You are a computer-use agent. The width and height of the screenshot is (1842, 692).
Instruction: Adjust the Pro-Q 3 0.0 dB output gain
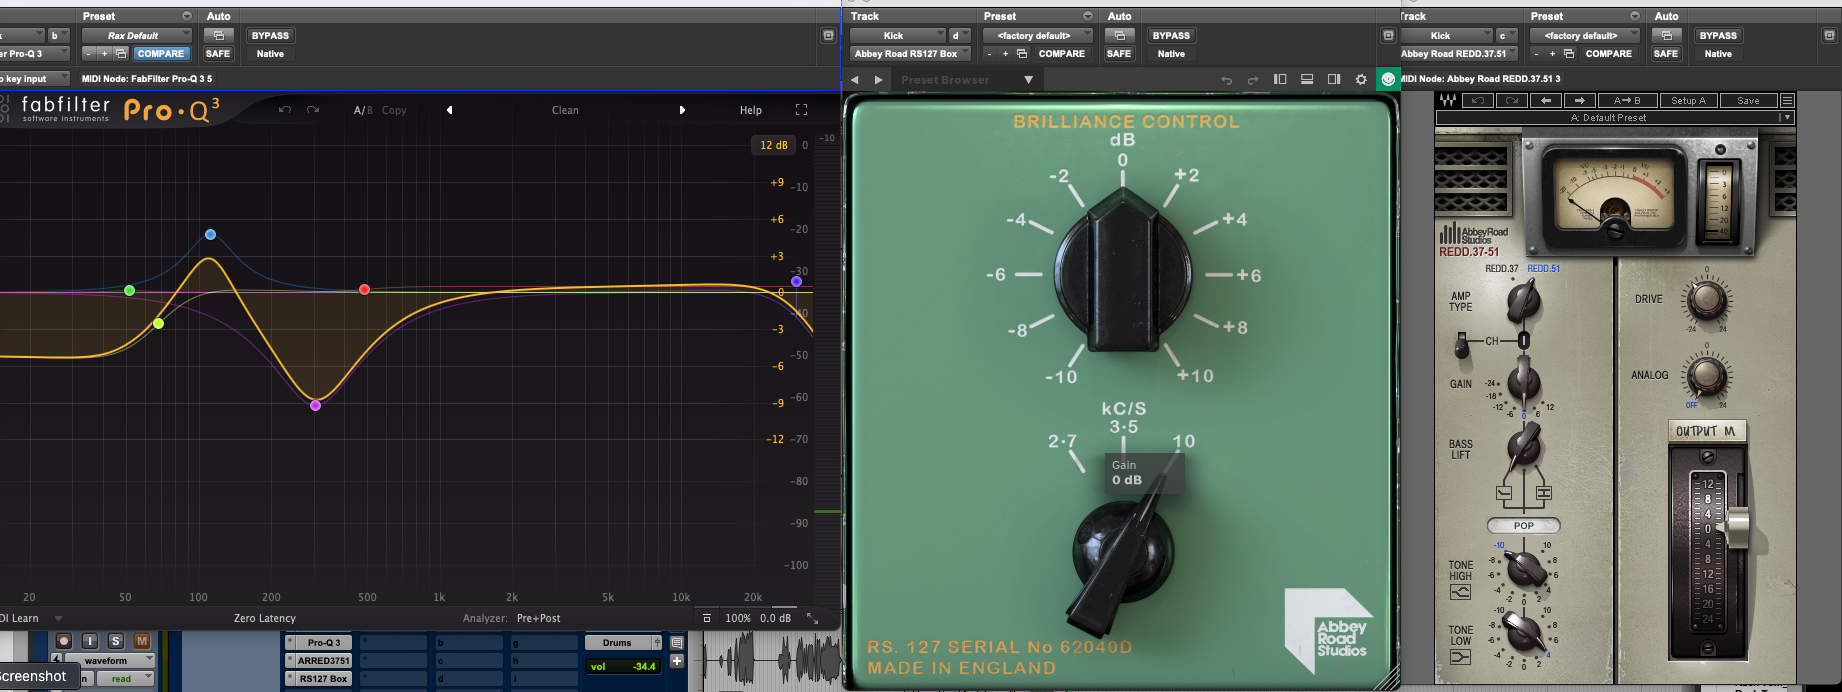click(775, 618)
